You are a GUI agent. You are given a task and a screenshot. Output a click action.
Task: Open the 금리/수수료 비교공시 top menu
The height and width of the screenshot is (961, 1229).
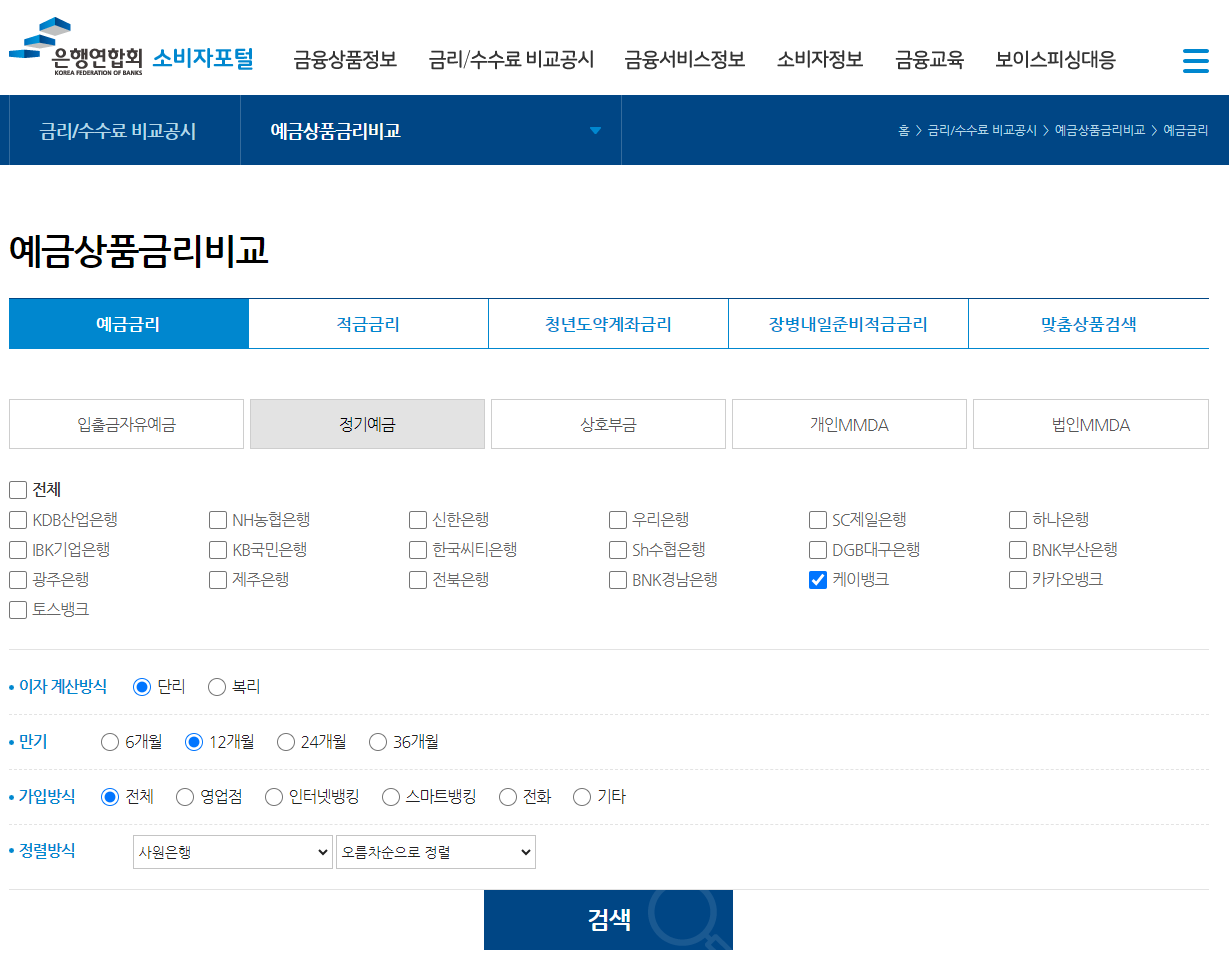[511, 60]
